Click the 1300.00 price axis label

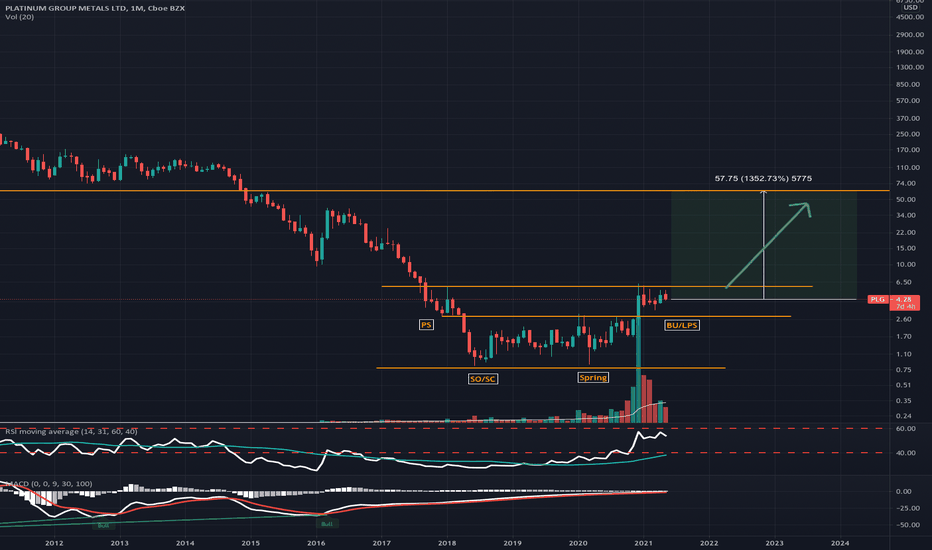click(x=909, y=68)
